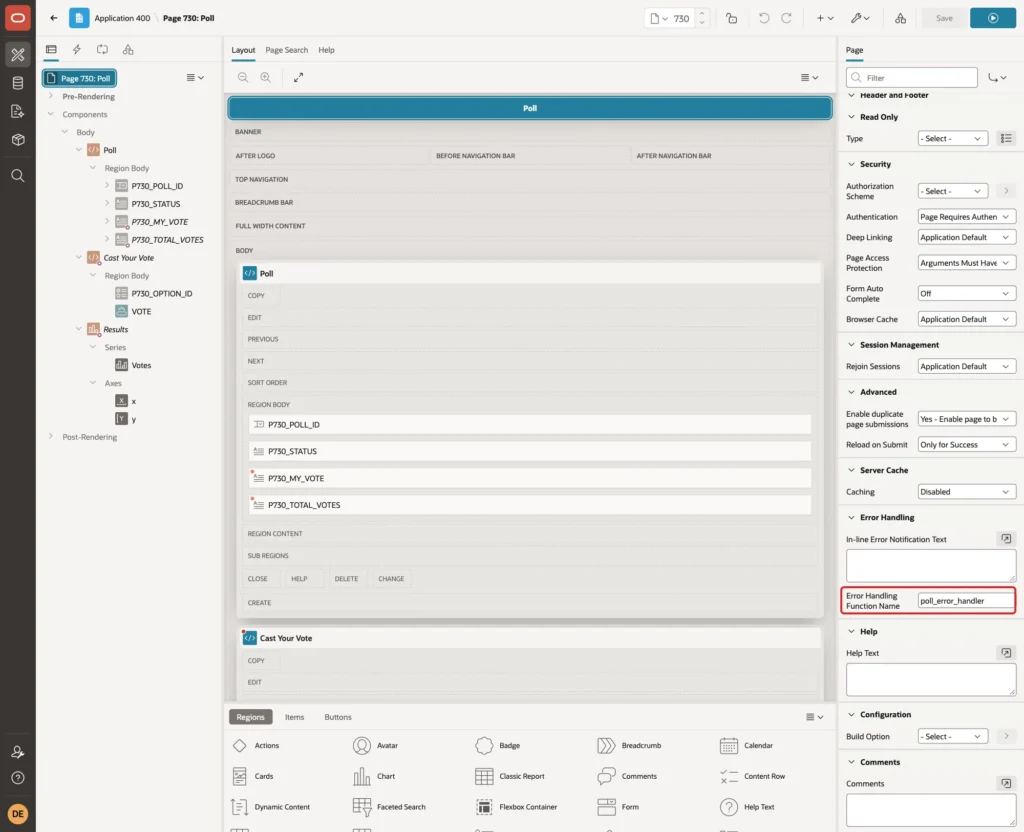Viewport: 1024px width, 832px height.
Task: Increment the page number stepper
Action: coord(702,13)
